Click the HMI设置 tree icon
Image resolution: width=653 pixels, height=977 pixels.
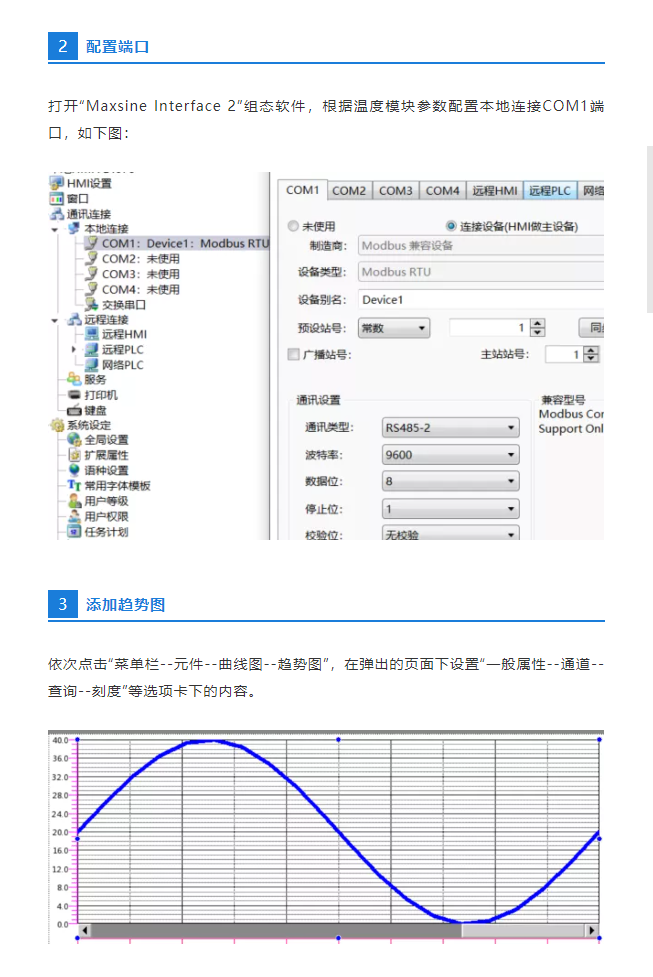coord(57,183)
